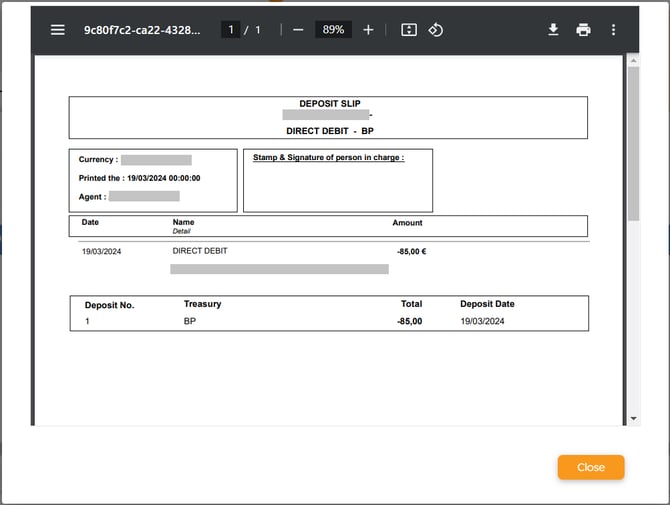This screenshot has width=670, height=505.
Task: Rotate the document counterclockwise
Action: click(x=436, y=30)
